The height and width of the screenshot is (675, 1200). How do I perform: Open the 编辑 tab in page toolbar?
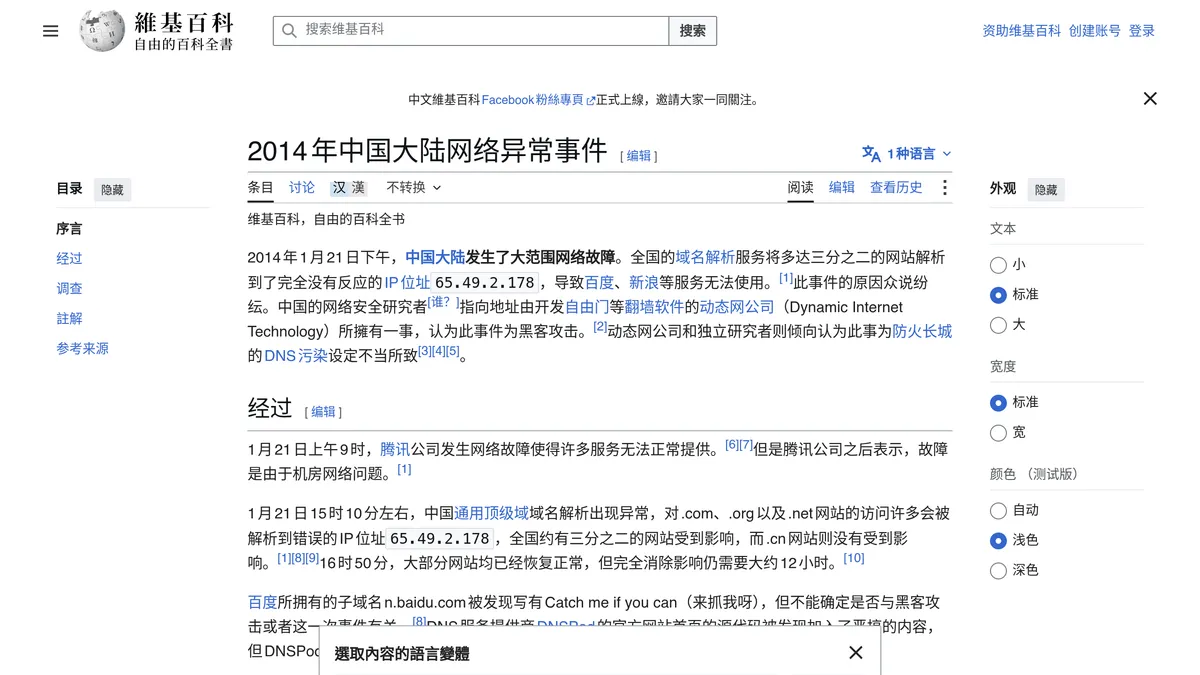pyautogui.click(x=842, y=188)
